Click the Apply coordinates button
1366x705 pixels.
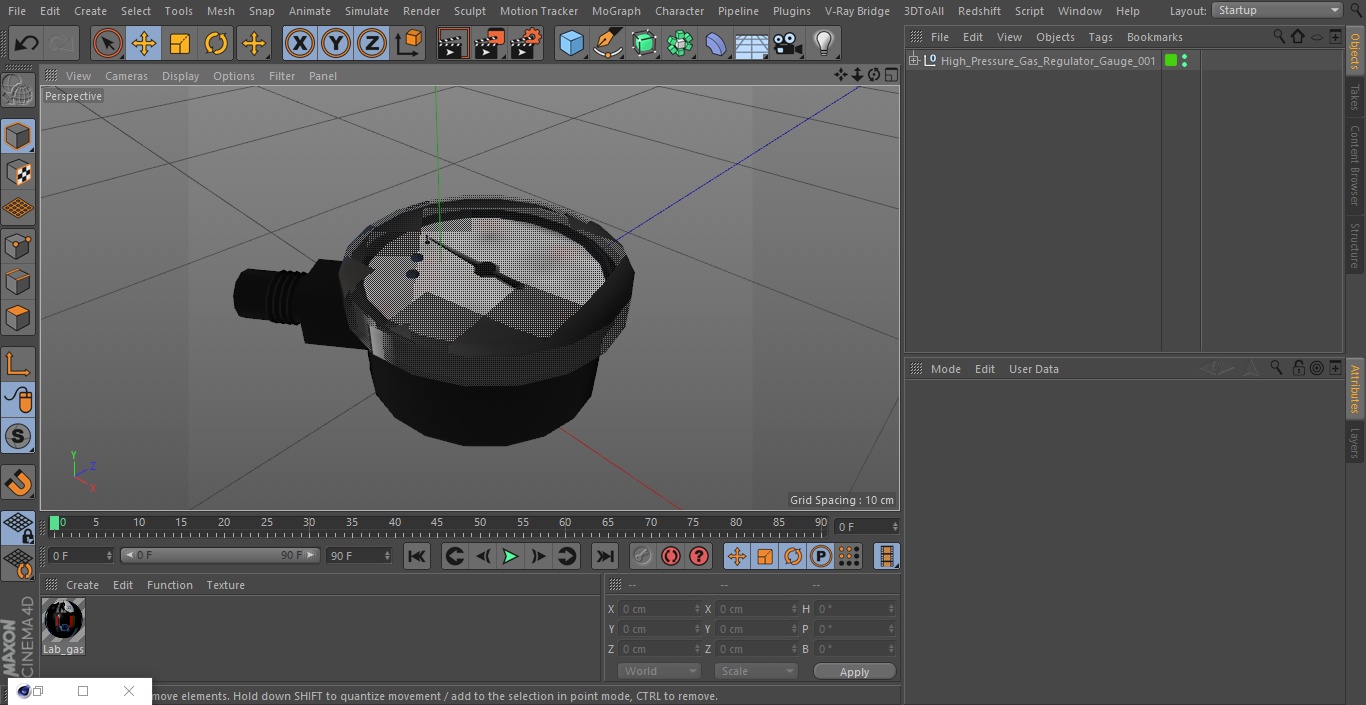[854, 672]
